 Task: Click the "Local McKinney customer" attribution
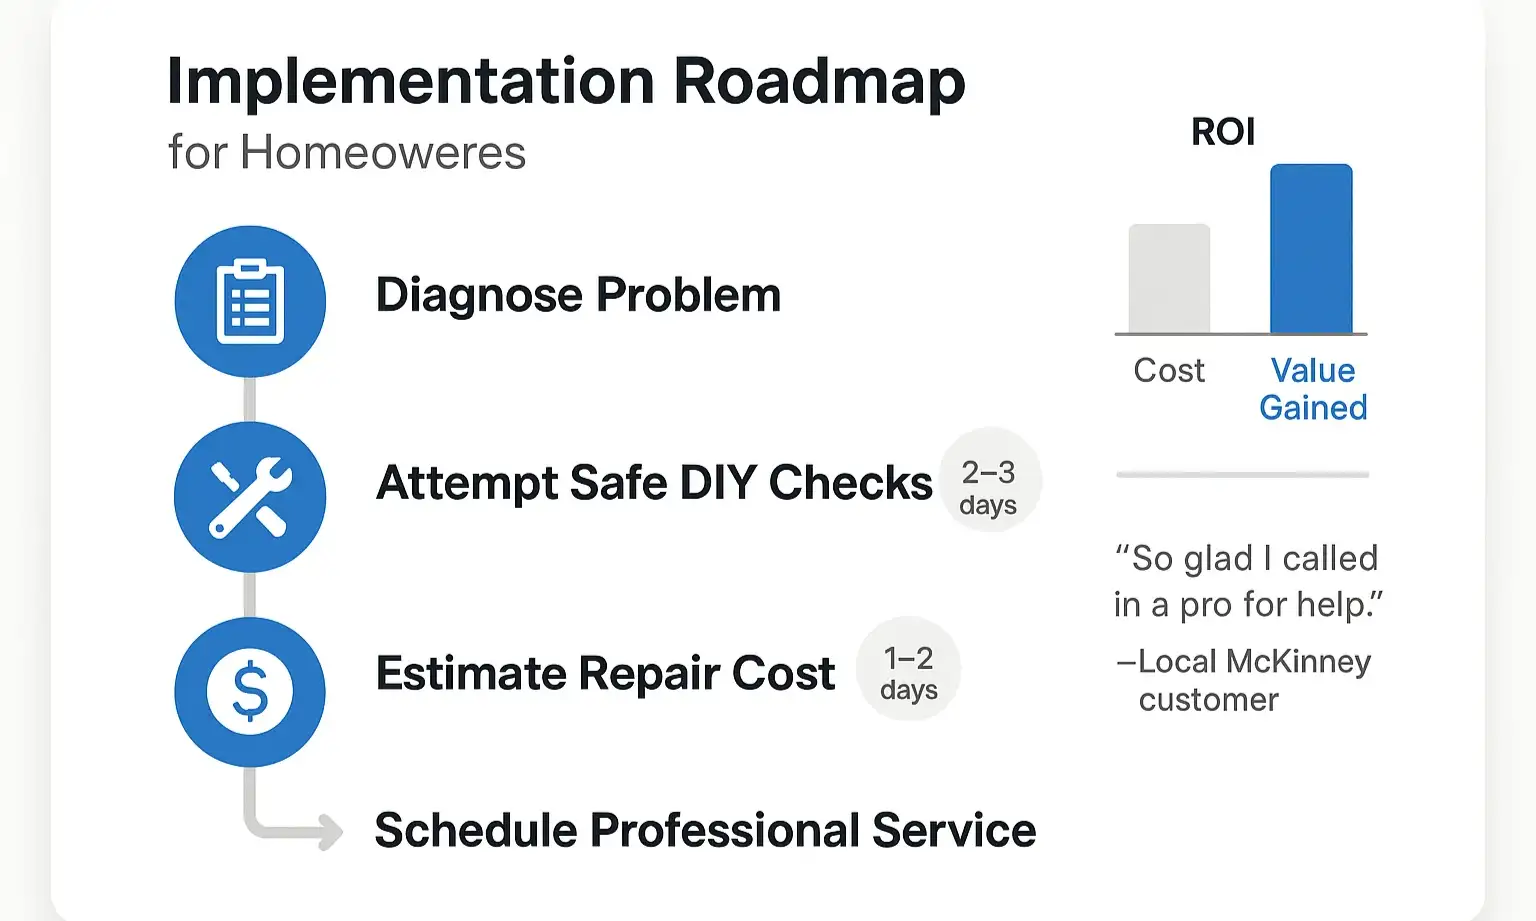(1244, 680)
